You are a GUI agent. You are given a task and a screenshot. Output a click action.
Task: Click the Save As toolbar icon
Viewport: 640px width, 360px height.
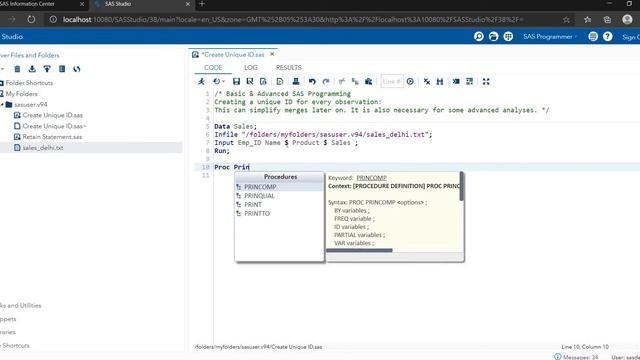(x=250, y=81)
